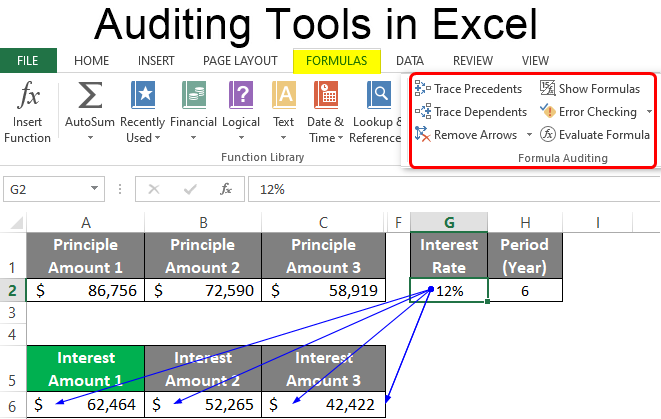The width and height of the screenshot is (661, 419).
Task: Expand the Logical dropdown arrow
Action: click(x=241, y=137)
